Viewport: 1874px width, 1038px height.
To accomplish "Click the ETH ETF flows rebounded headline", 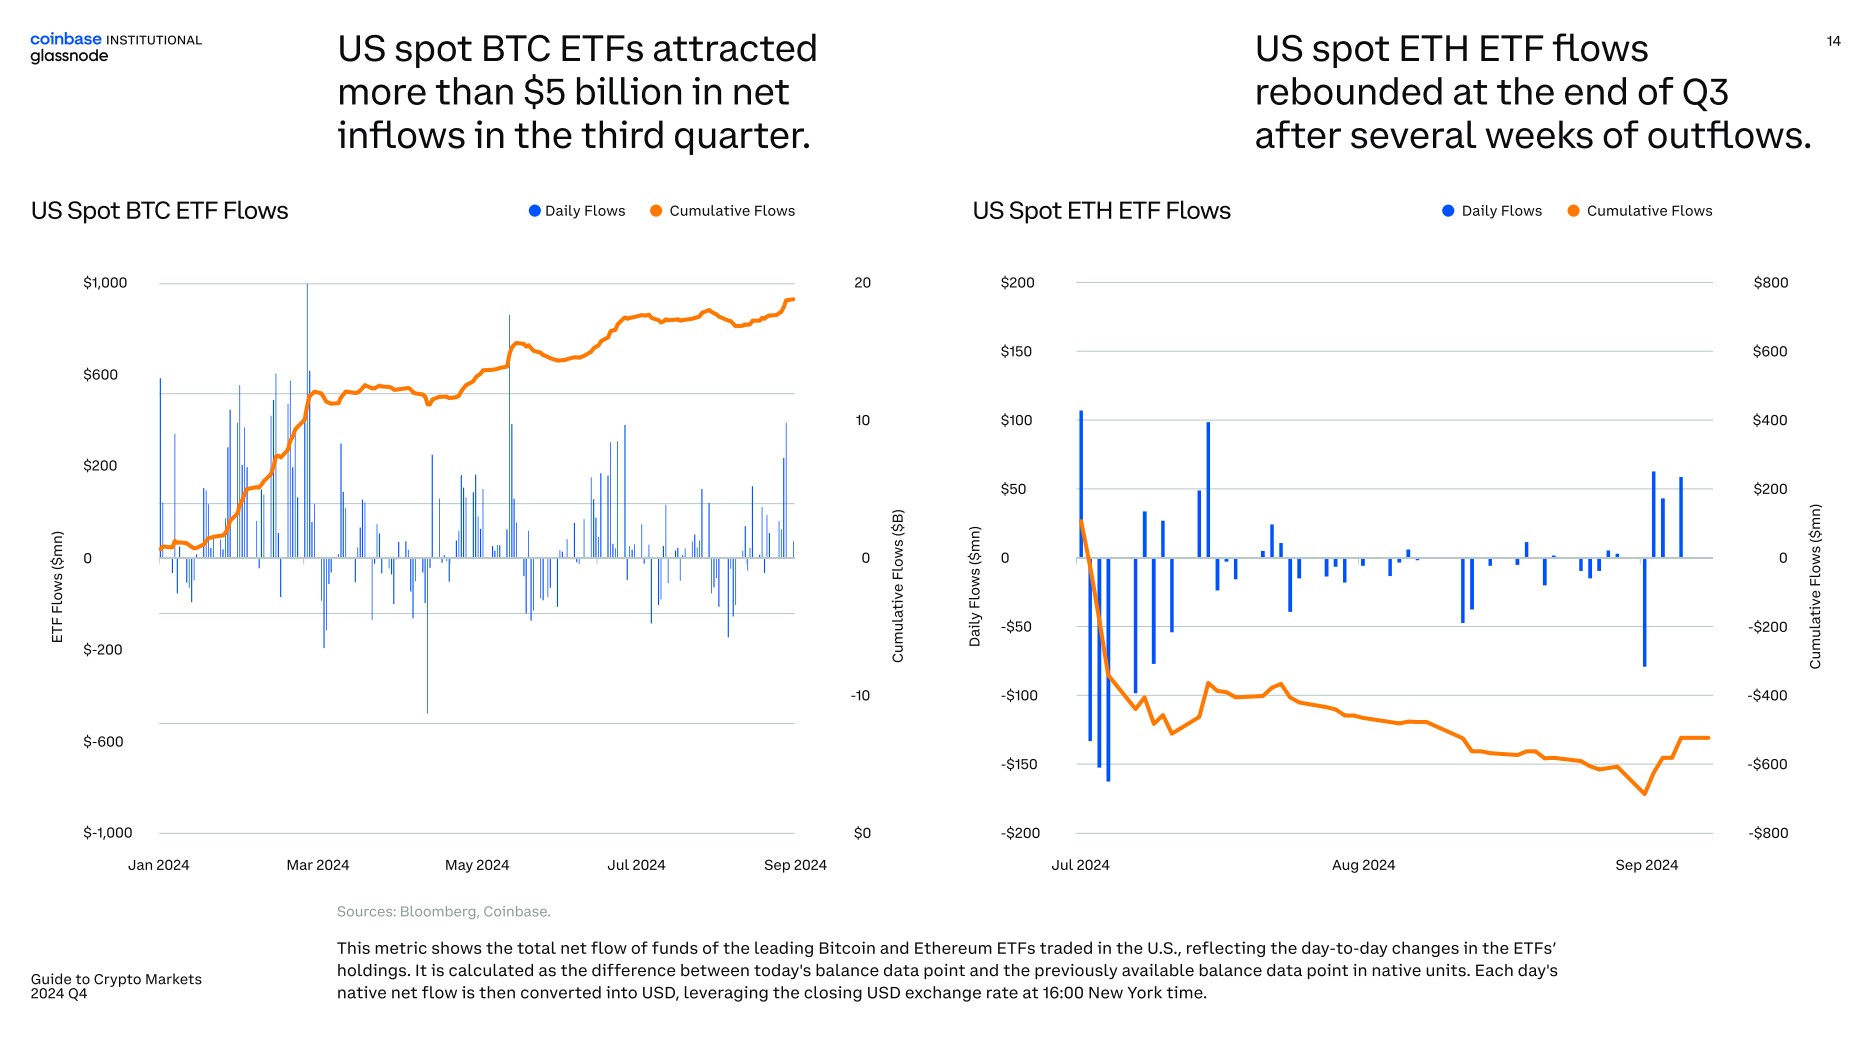I will tap(1533, 92).
